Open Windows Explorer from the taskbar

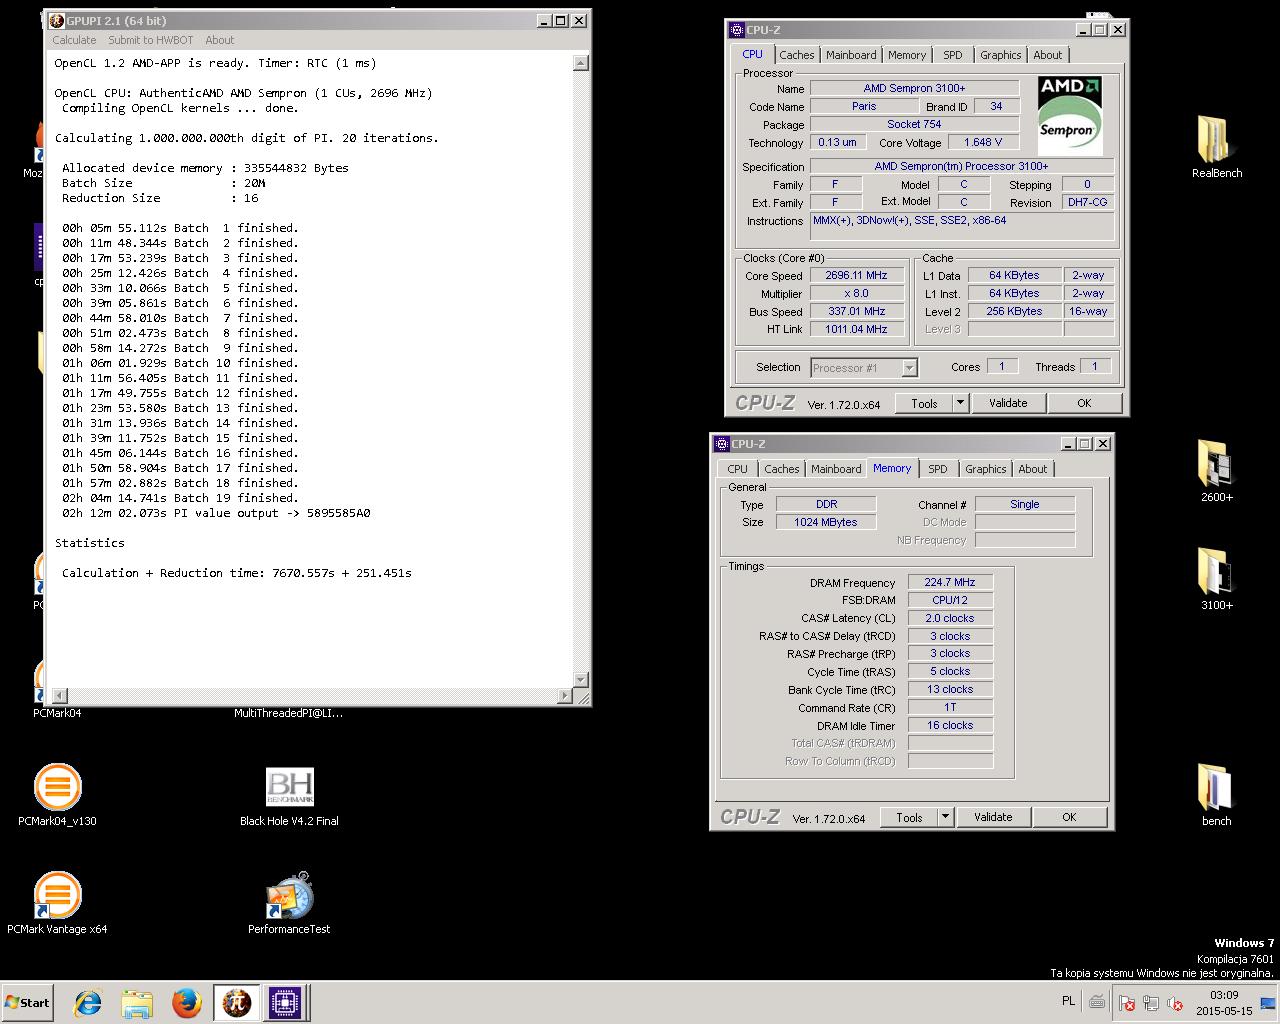[x=137, y=1003]
